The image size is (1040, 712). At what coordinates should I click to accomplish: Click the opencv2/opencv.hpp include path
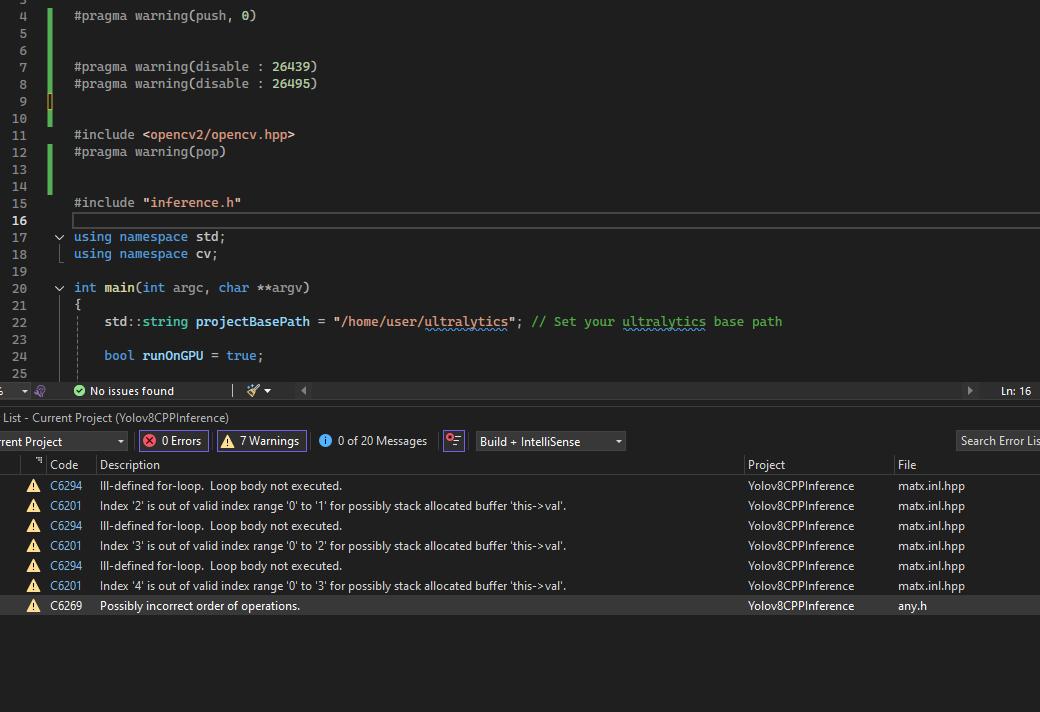(219, 135)
